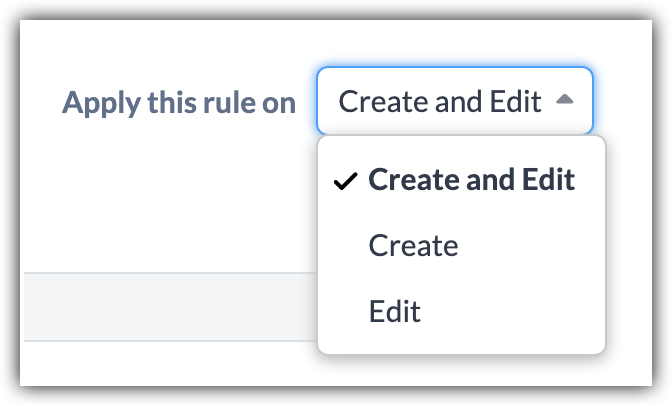Click the bold Create and Edit menu item

[471, 180]
